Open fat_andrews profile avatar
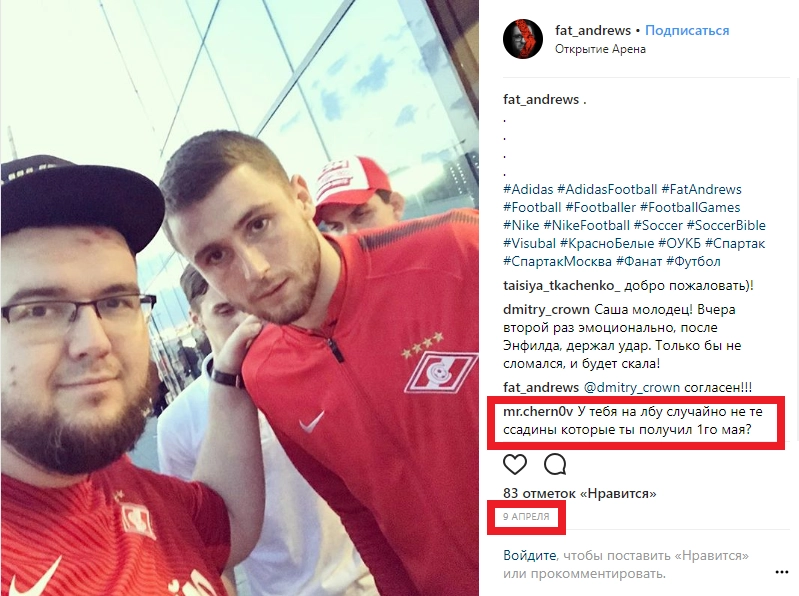This screenshot has height=596, width=799. [523, 39]
